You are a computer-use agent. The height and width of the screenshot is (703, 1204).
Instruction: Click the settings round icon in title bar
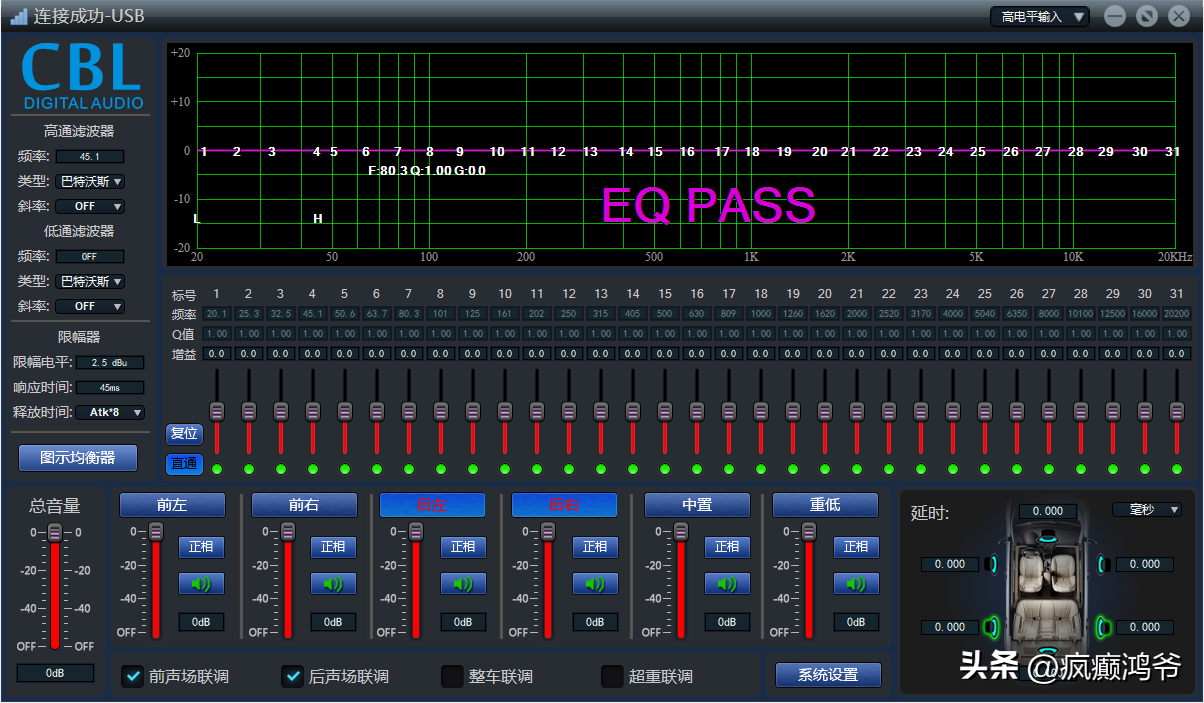pyautogui.click(x=1147, y=16)
